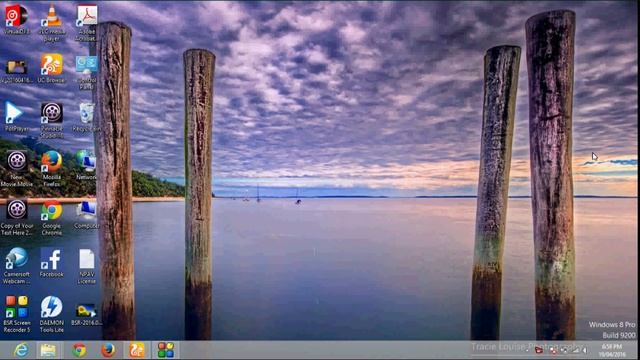Select the NPAV License file icon

tap(87, 266)
